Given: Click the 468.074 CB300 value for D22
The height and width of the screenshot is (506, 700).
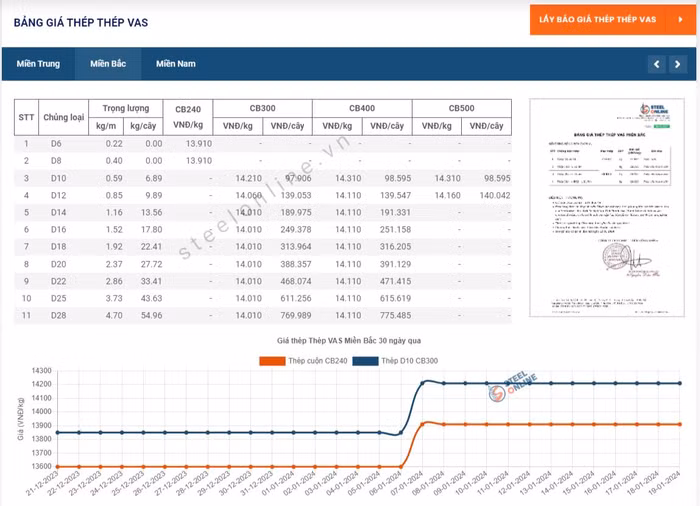Looking at the screenshot, I should point(296,281).
